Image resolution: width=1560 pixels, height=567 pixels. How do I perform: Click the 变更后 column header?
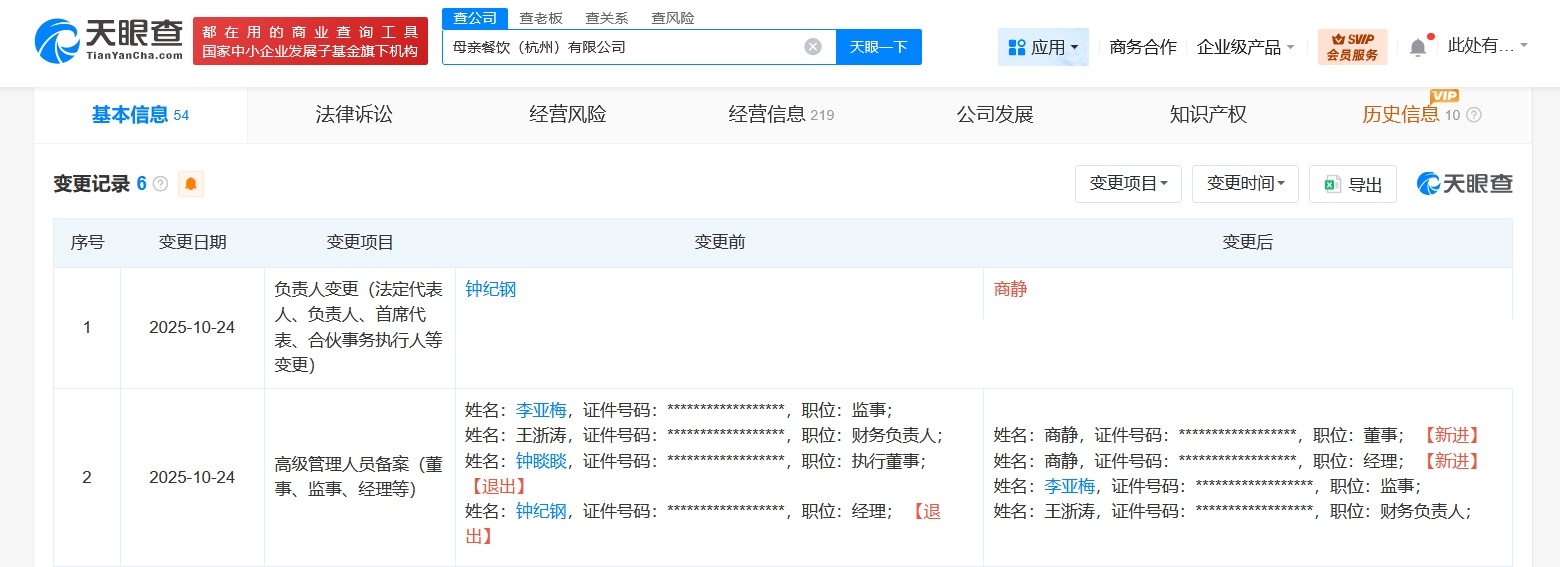(1247, 243)
